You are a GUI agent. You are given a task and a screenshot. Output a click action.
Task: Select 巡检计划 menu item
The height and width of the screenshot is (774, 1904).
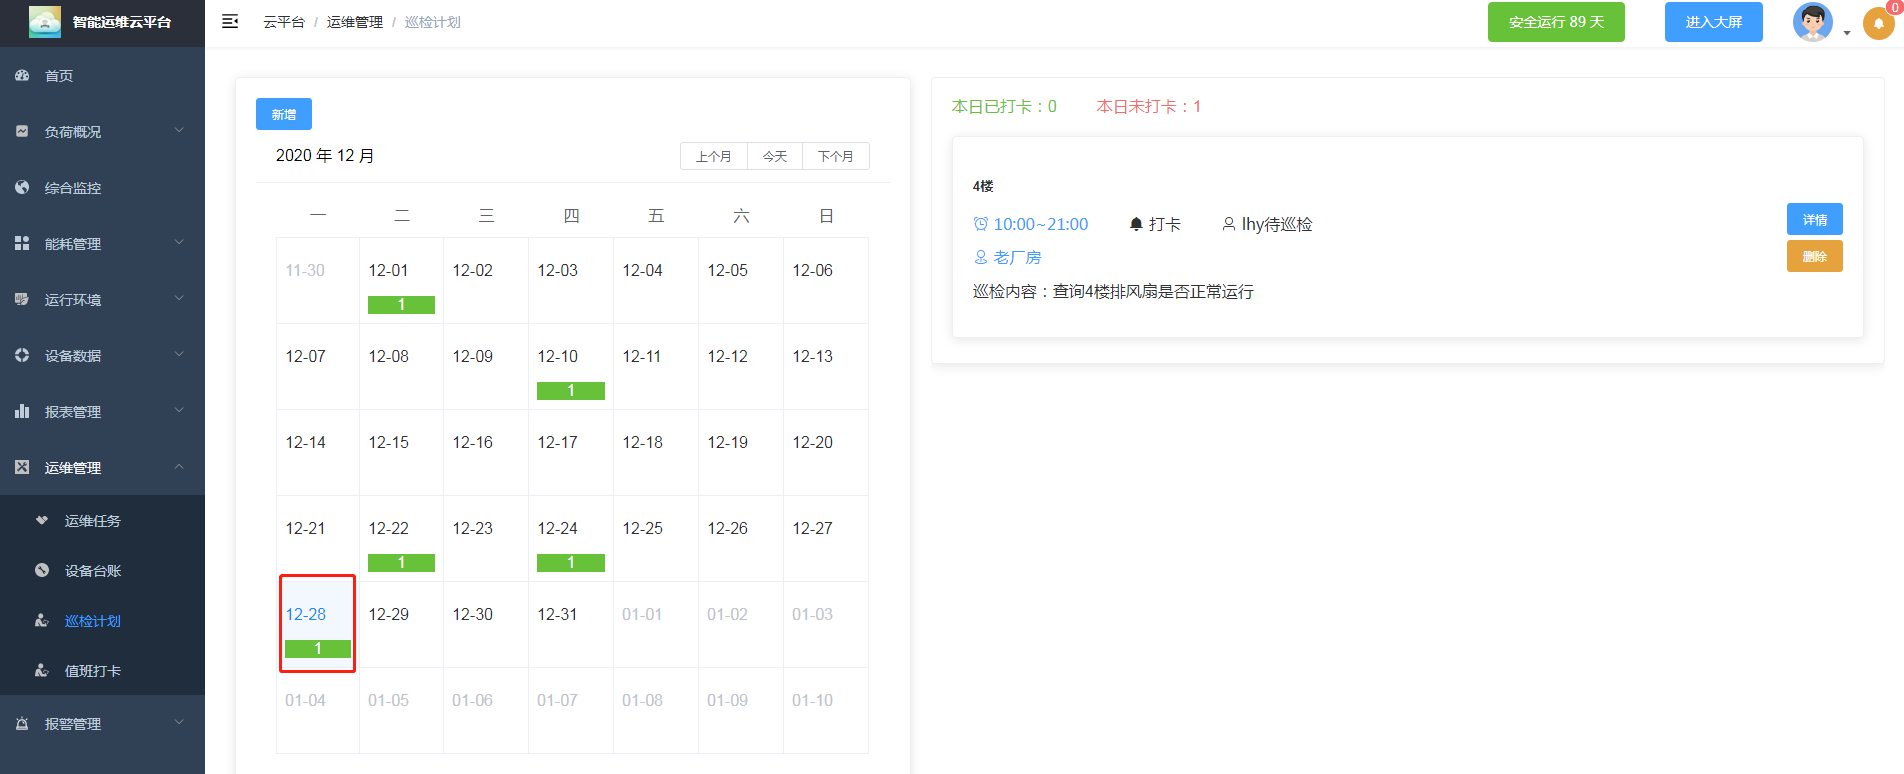click(92, 621)
